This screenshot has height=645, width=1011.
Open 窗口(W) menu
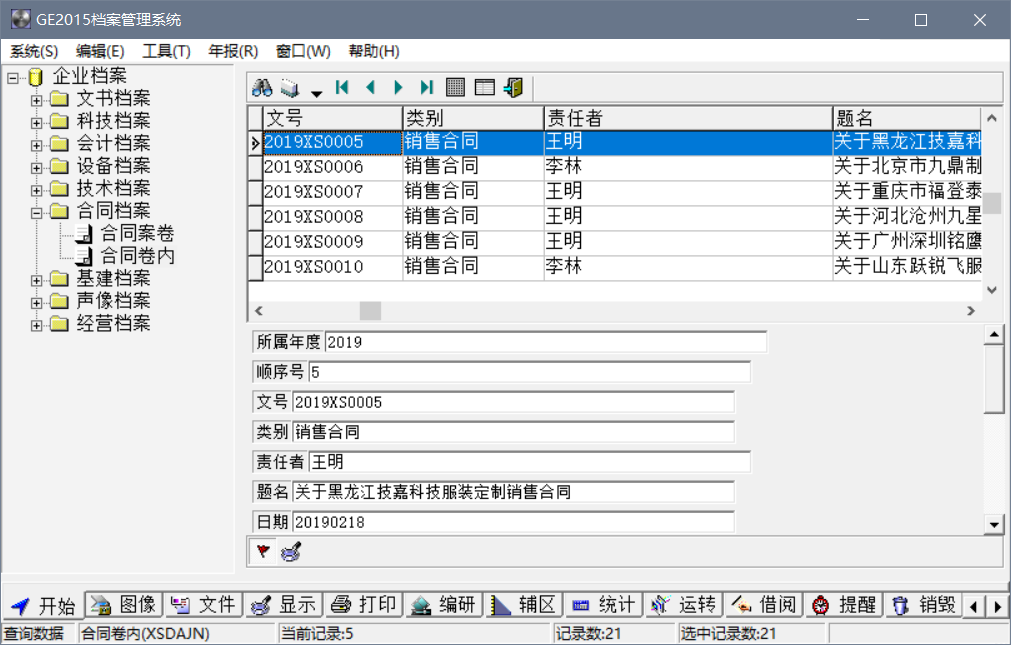pyautogui.click(x=303, y=51)
